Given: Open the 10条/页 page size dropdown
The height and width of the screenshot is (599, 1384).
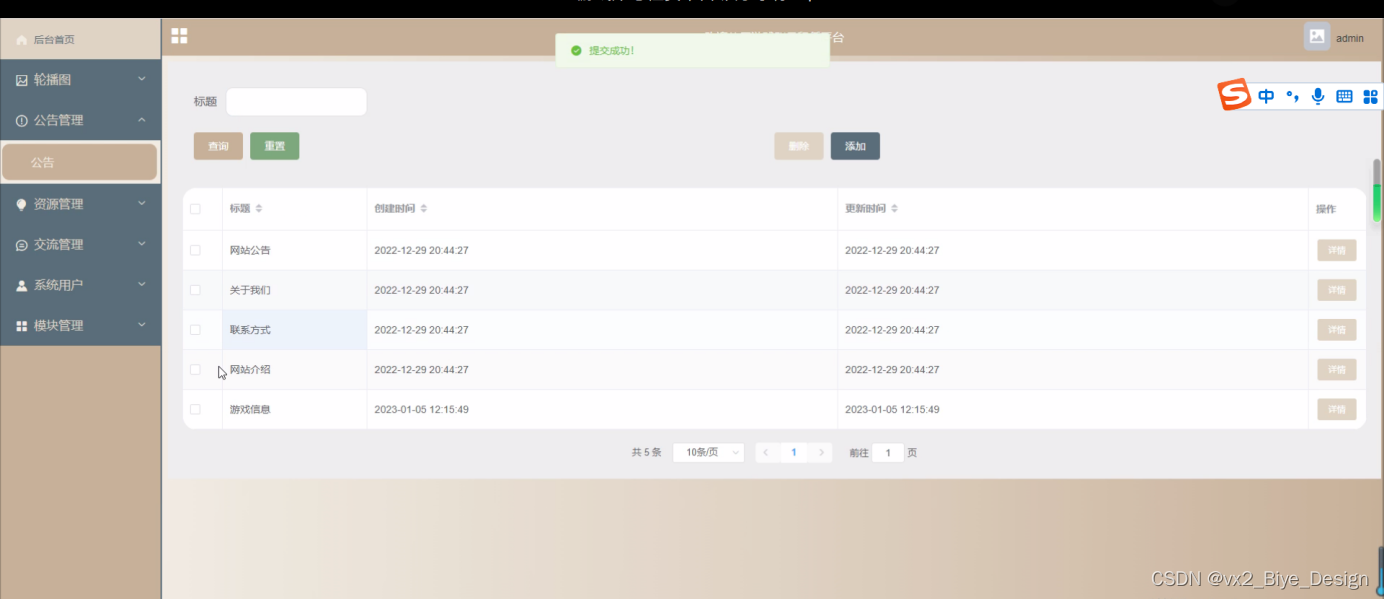Looking at the screenshot, I should (x=708, y=452).
